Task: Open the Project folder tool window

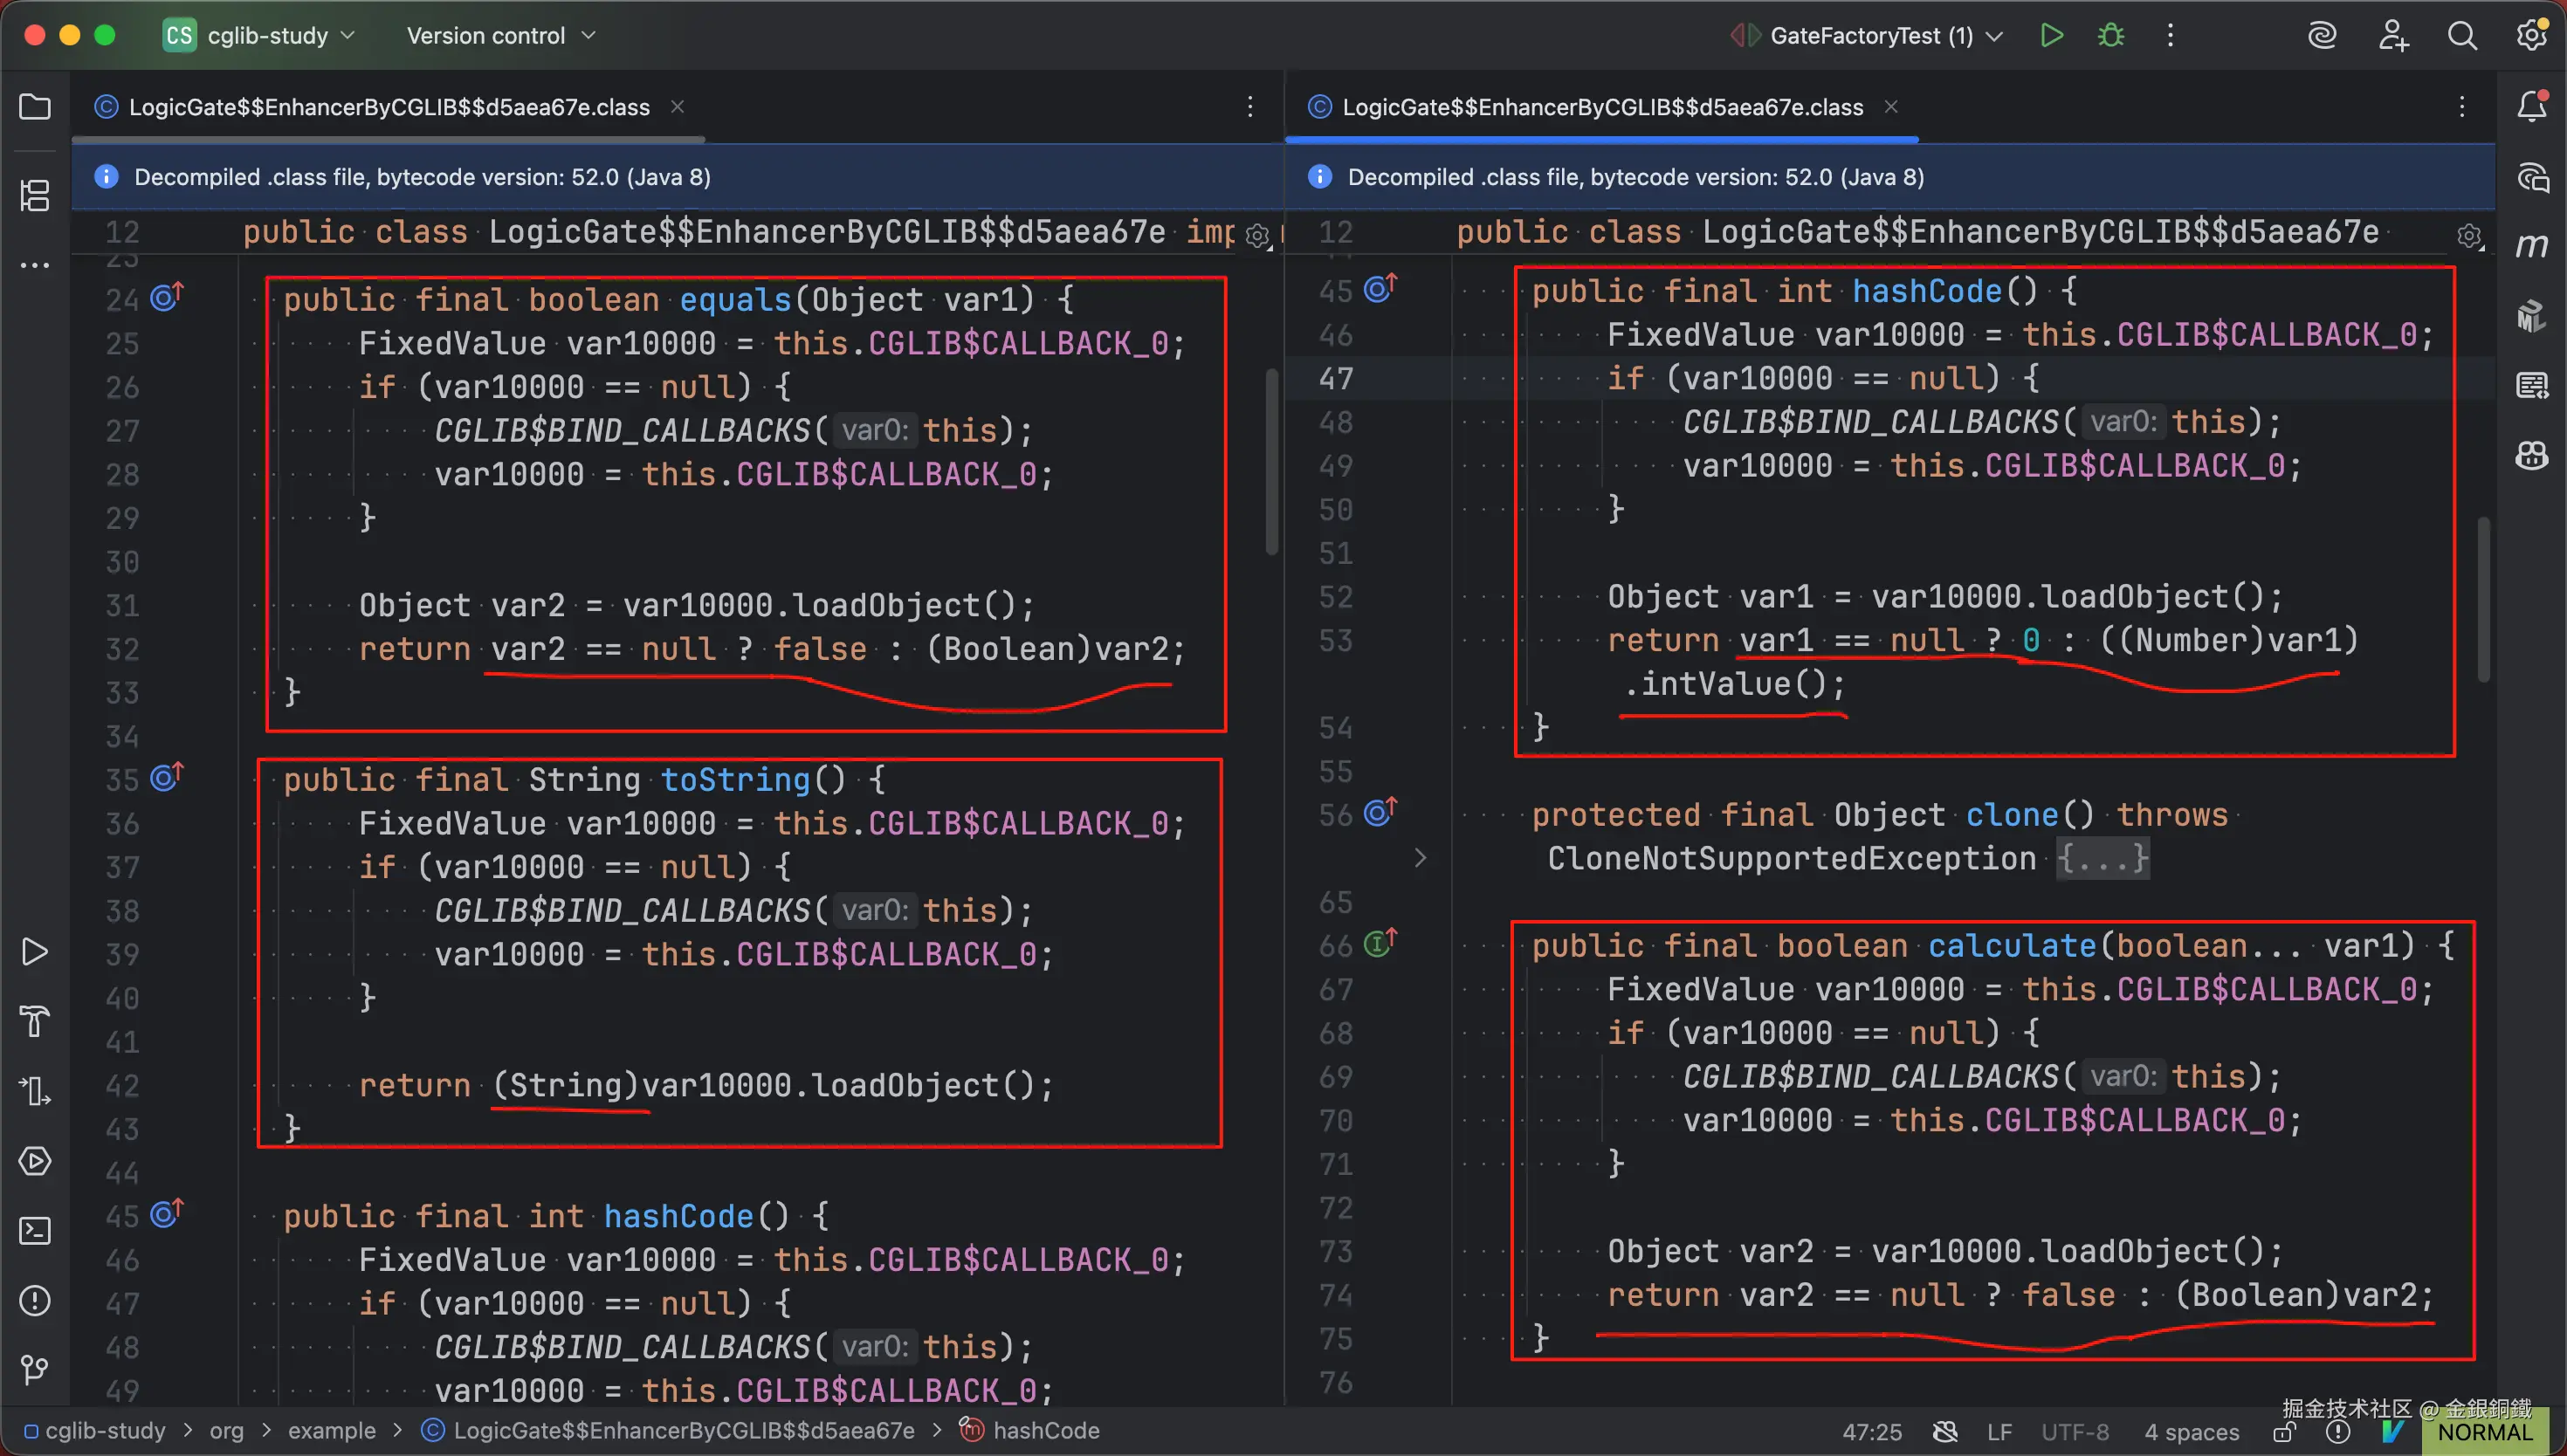Action: pos(35,107)
